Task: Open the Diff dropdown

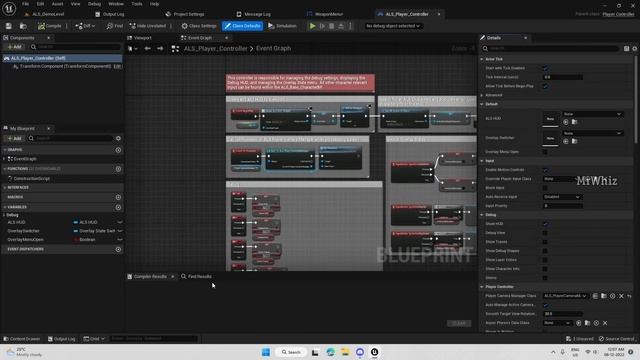Action: [85, 26]
